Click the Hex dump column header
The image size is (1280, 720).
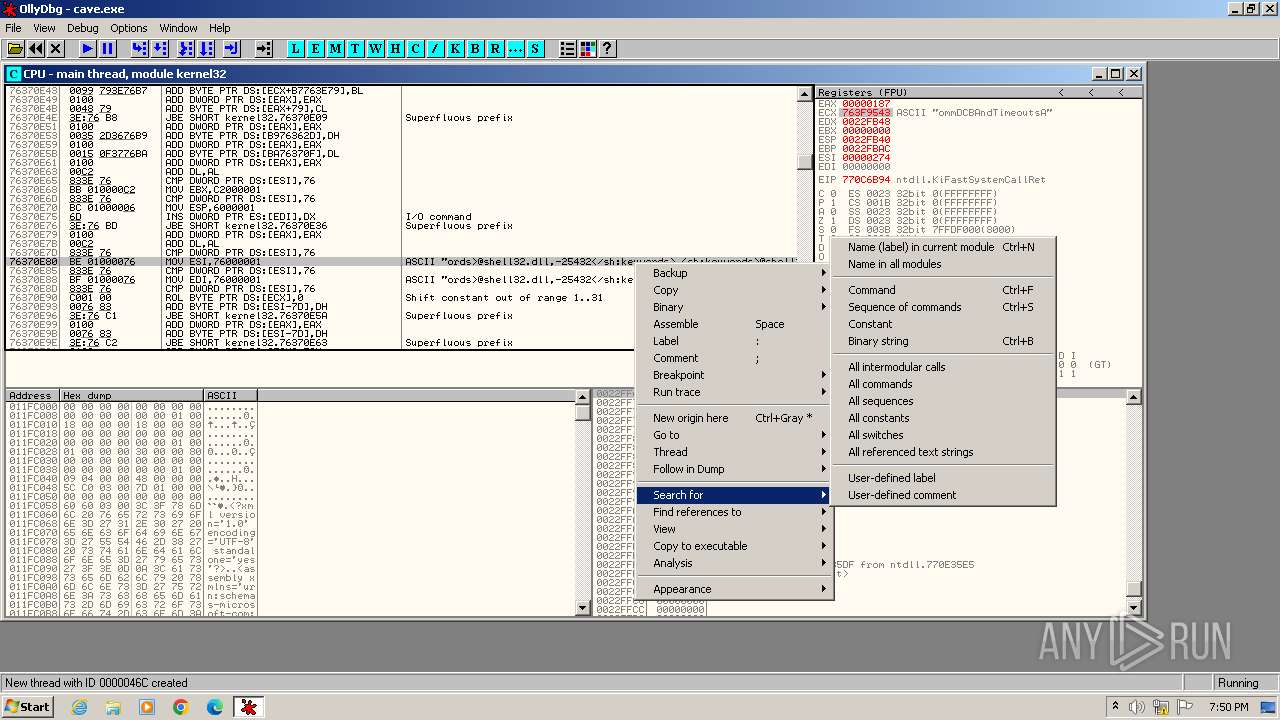pyautogui.click(x=131, y=396)
